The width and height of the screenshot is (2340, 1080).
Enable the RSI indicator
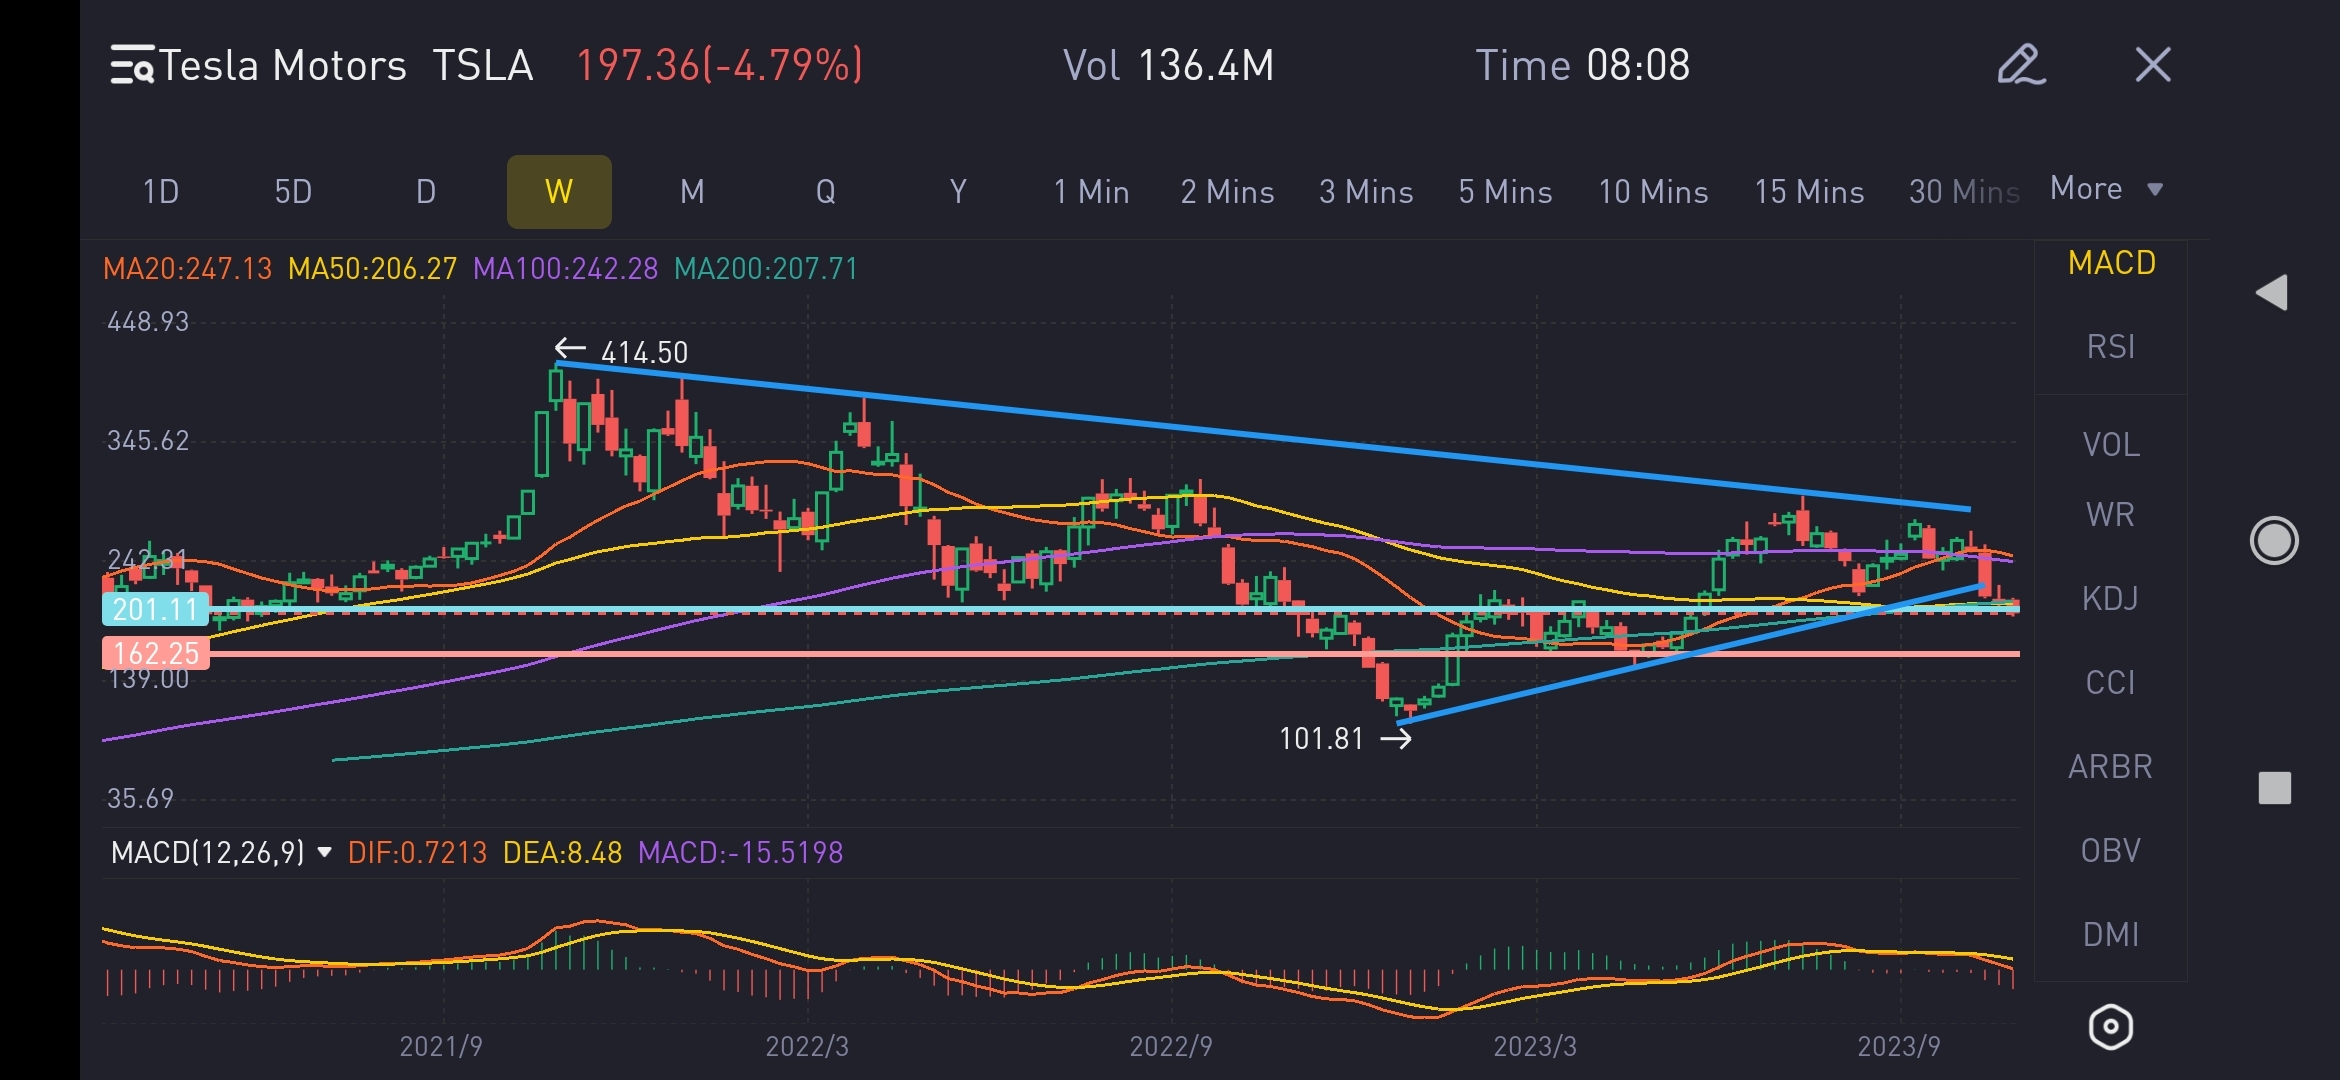click(2110, 347)
